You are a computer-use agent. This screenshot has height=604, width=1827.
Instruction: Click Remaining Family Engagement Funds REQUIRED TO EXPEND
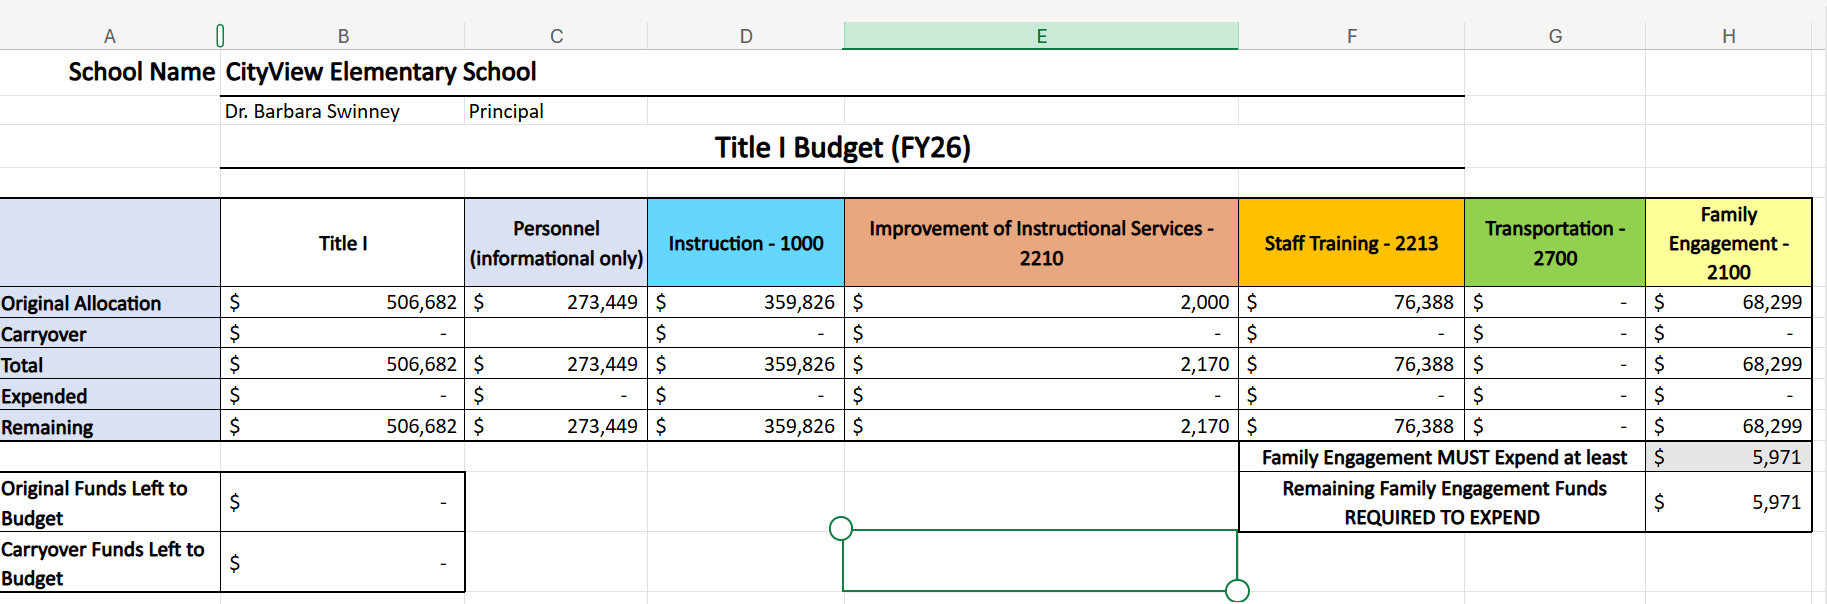[x=1443, y=502]
